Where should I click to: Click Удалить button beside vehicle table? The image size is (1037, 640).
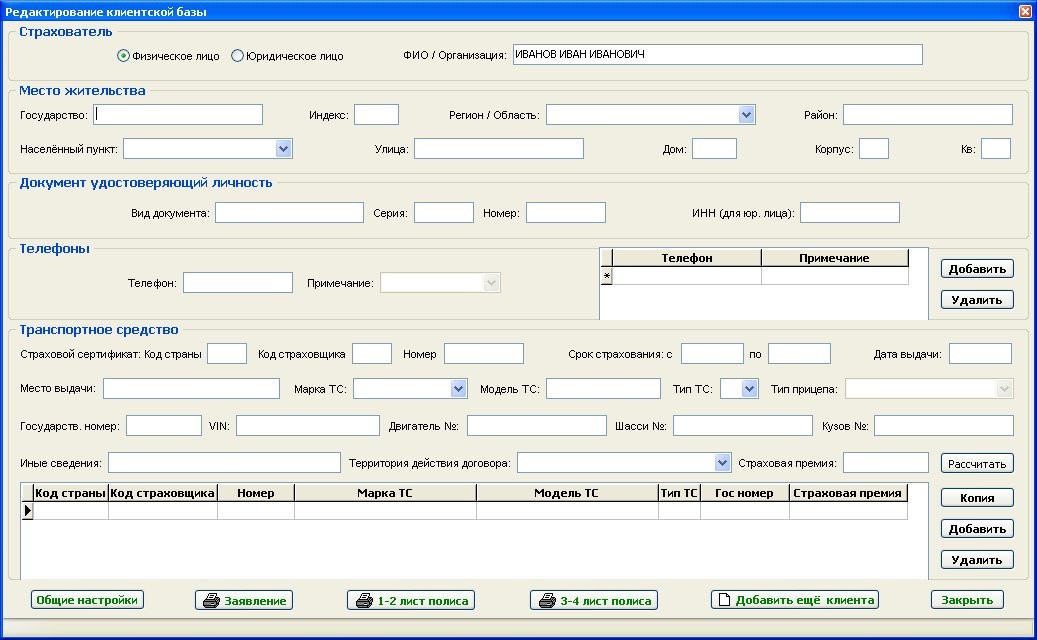point(977,560)
